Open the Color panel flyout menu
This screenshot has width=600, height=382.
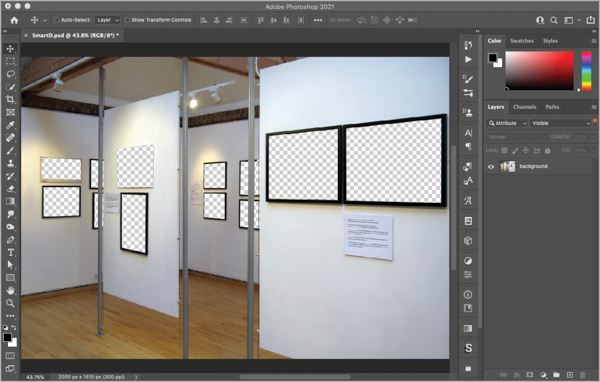(594, 41)
